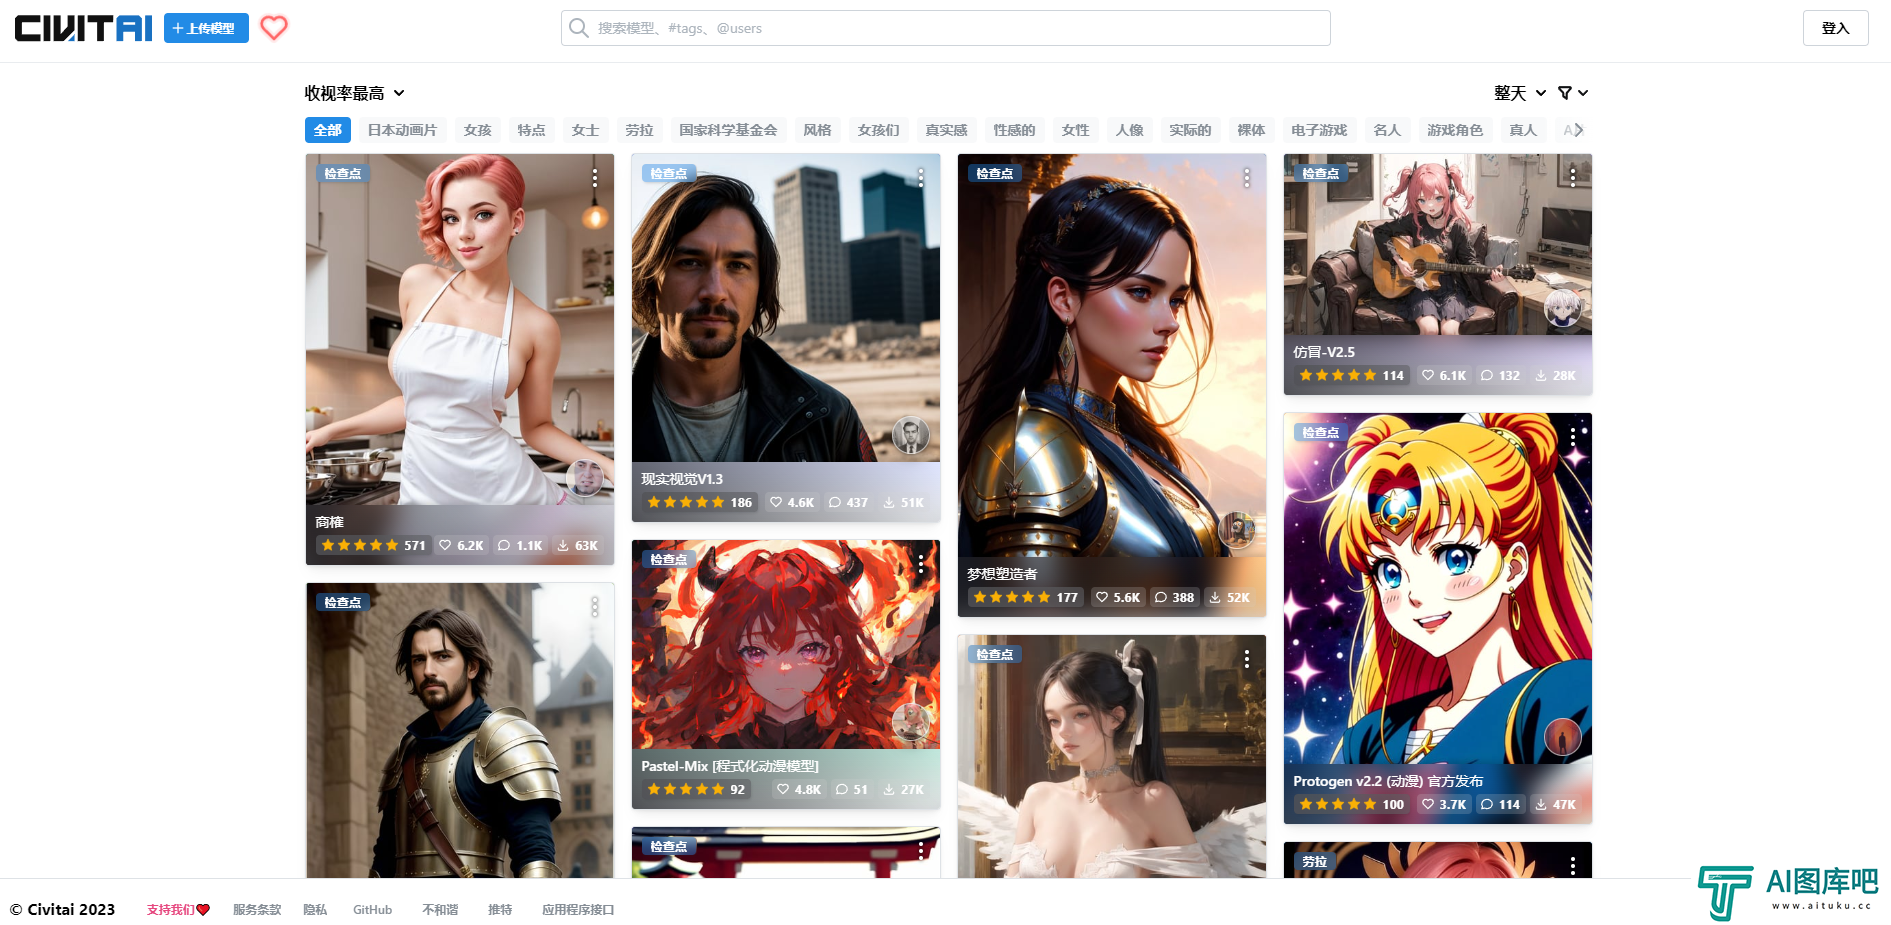
Task: Open three-dot menu on 仿冒-V2.5 card
Action: (x=1572, y=177)
